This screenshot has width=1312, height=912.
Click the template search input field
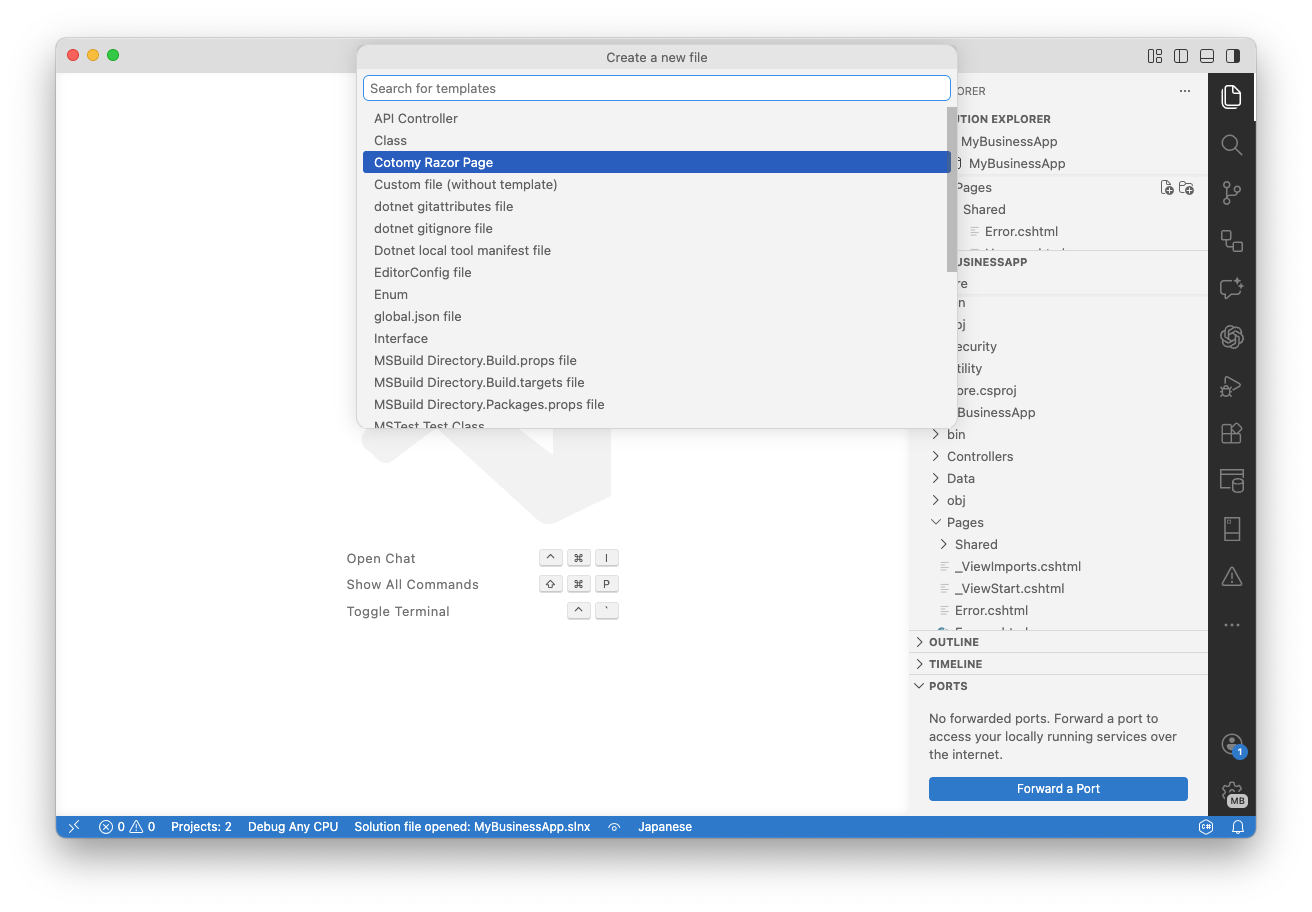click(x=657, y=88)
